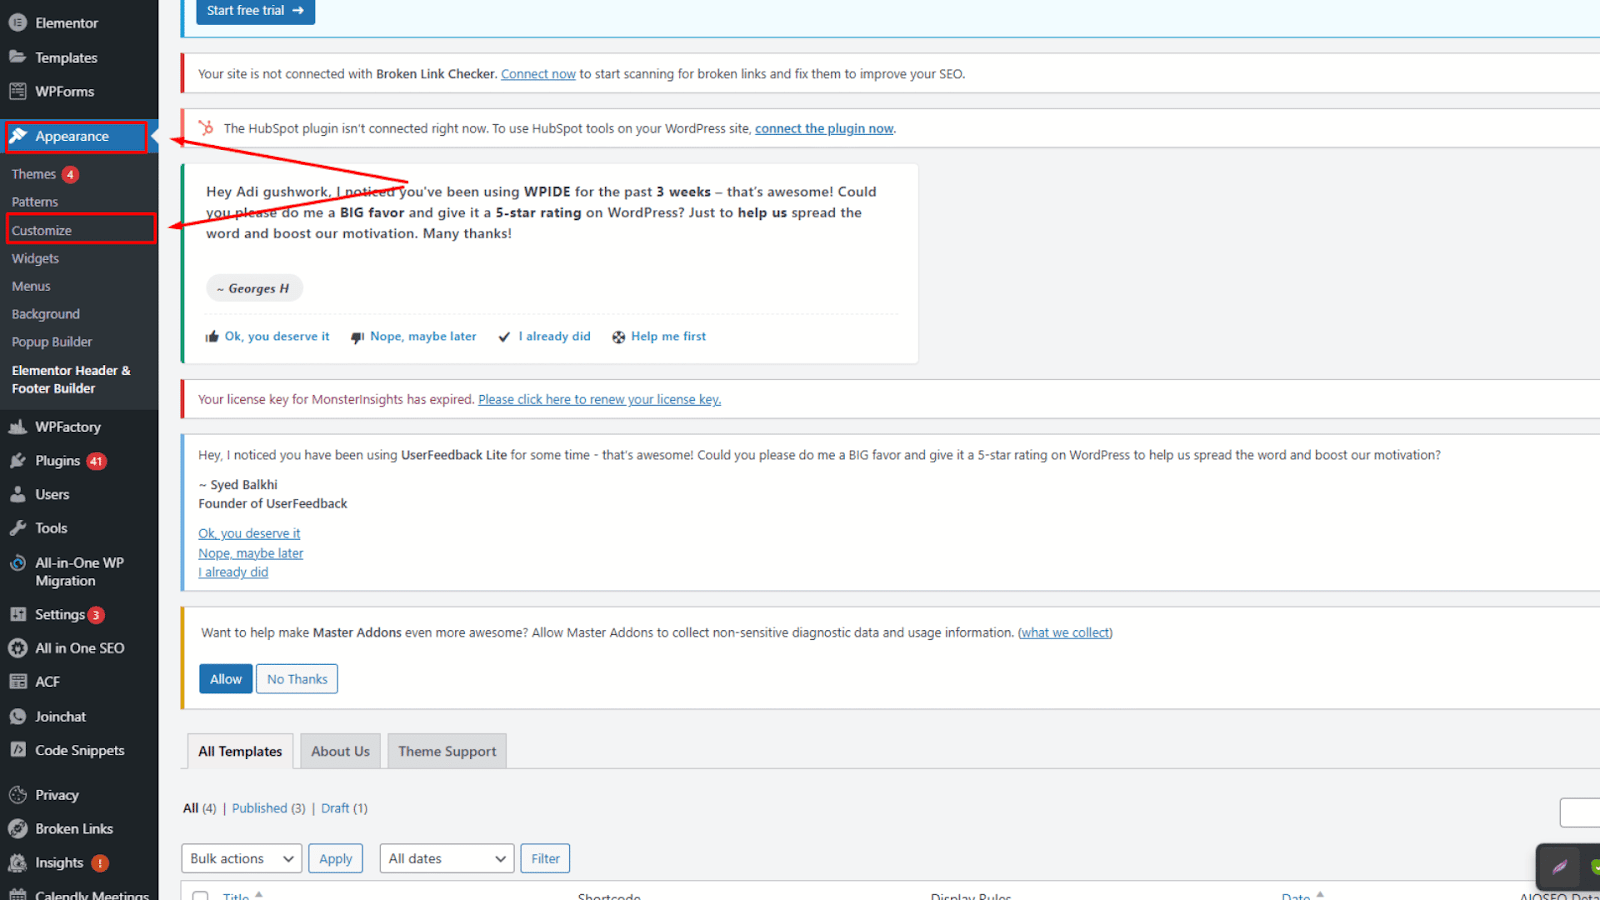Click the Elementor icon in sidebar
The image size is (1600, 900).
18,22
